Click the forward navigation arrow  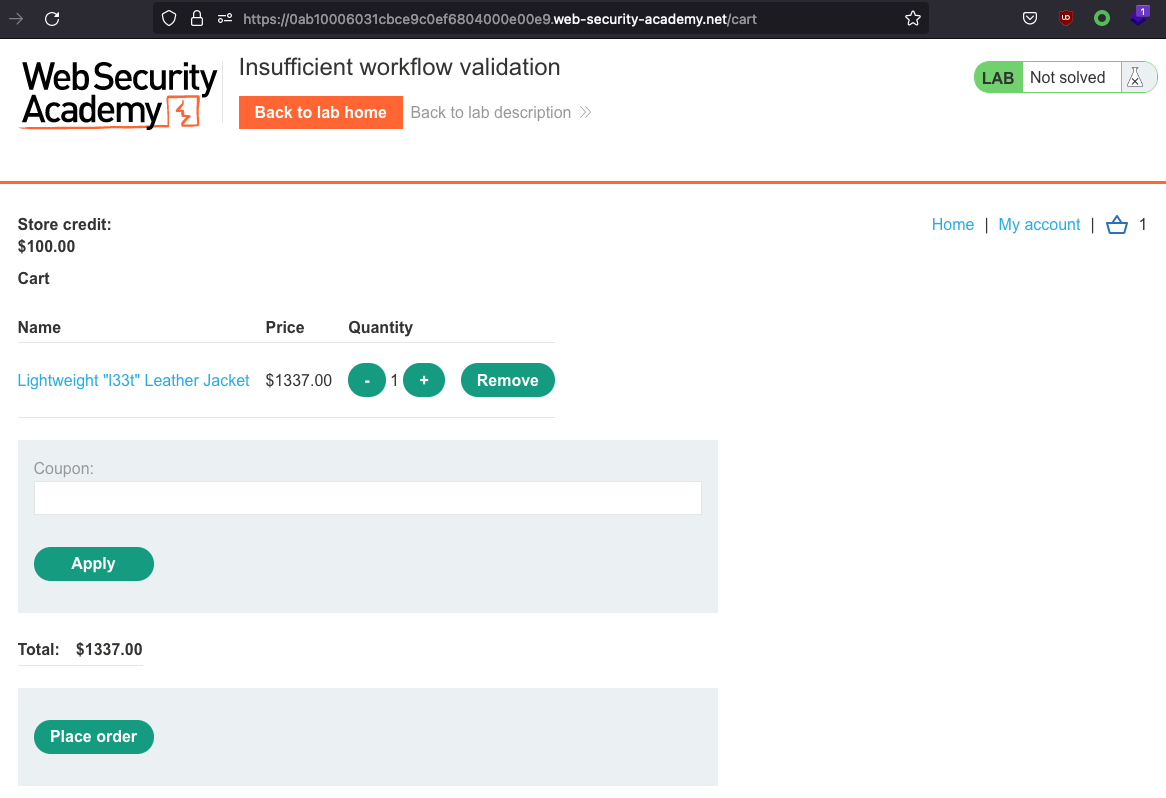[x=17, y=18]
